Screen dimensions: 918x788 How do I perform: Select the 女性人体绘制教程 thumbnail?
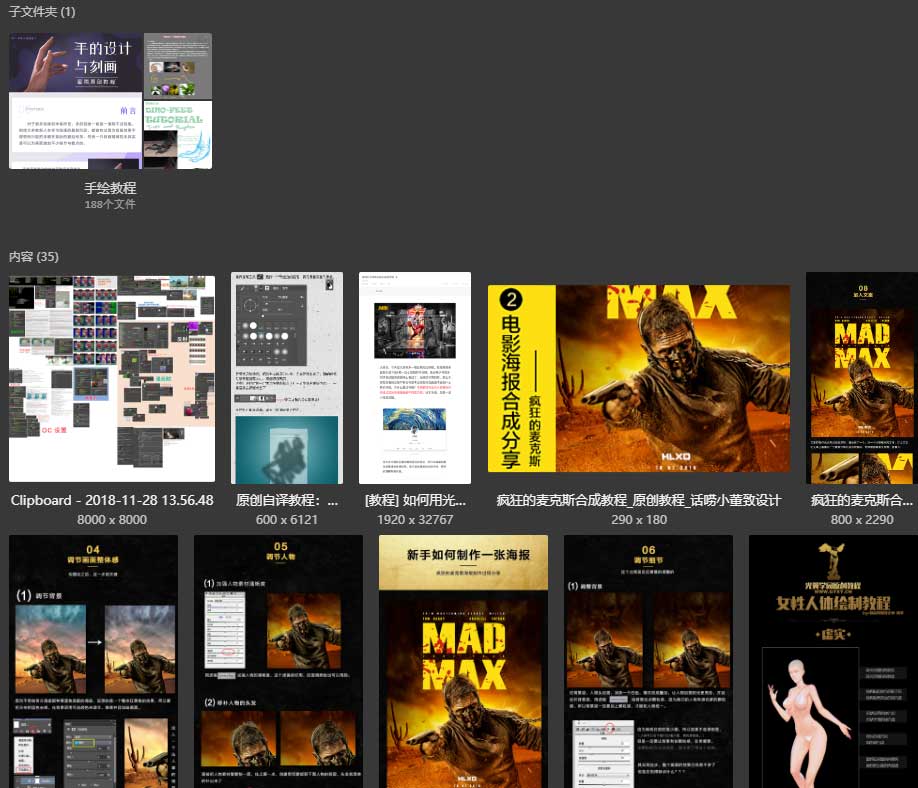tap(833, 662)
